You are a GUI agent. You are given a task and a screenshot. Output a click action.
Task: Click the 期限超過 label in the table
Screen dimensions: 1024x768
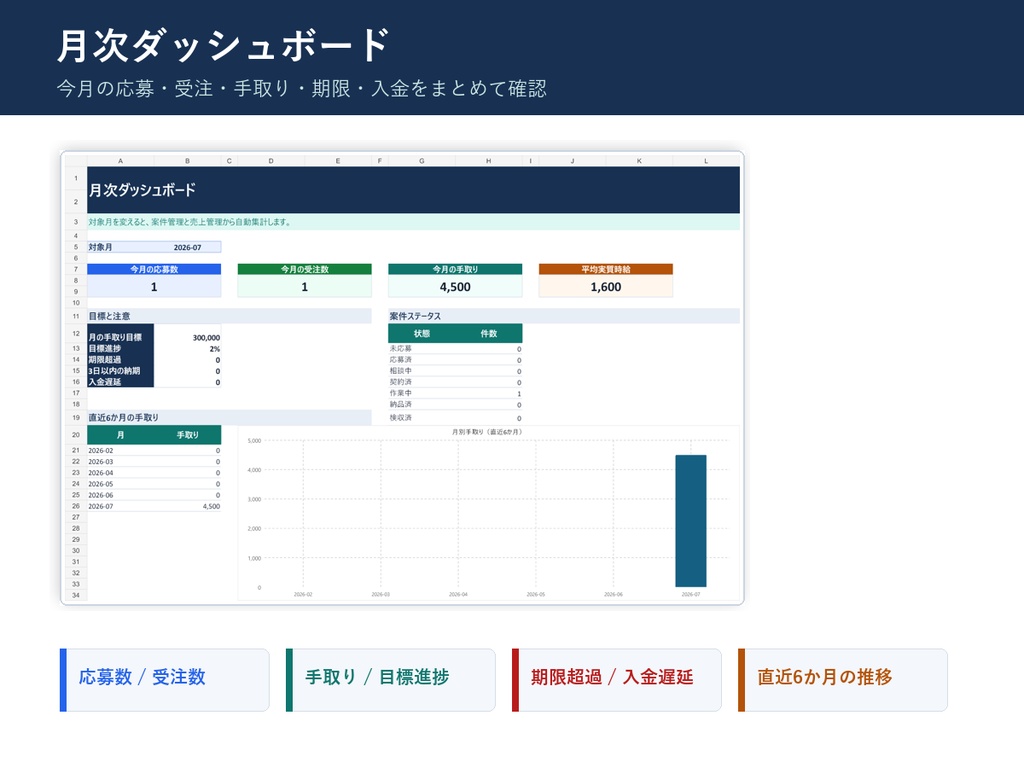coord(120,360)
